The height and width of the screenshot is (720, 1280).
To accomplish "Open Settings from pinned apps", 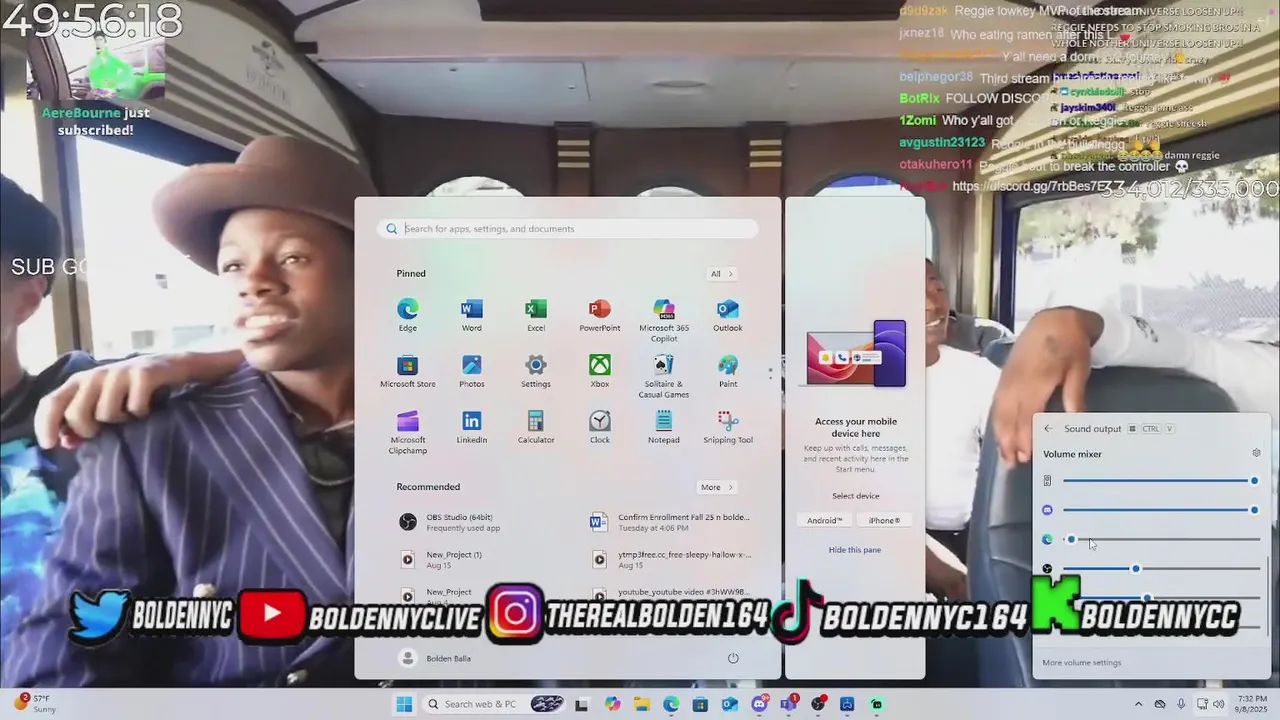I will 535,371.
